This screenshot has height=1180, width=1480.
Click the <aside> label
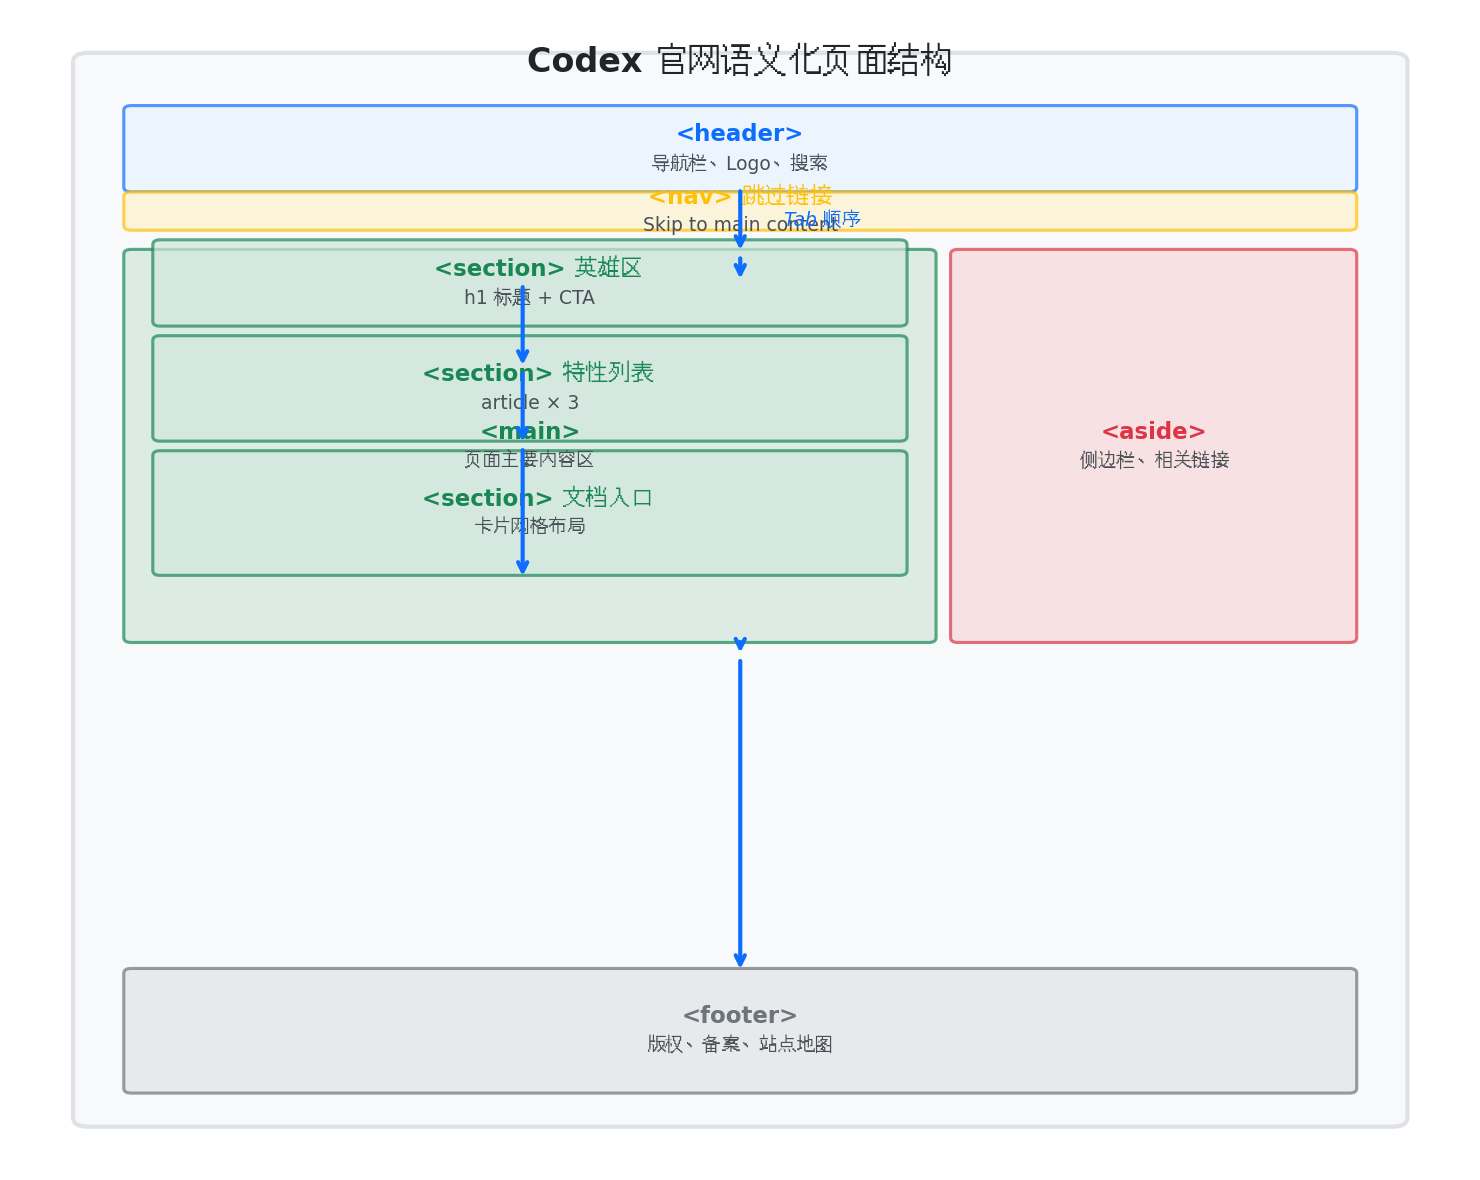1153,432
